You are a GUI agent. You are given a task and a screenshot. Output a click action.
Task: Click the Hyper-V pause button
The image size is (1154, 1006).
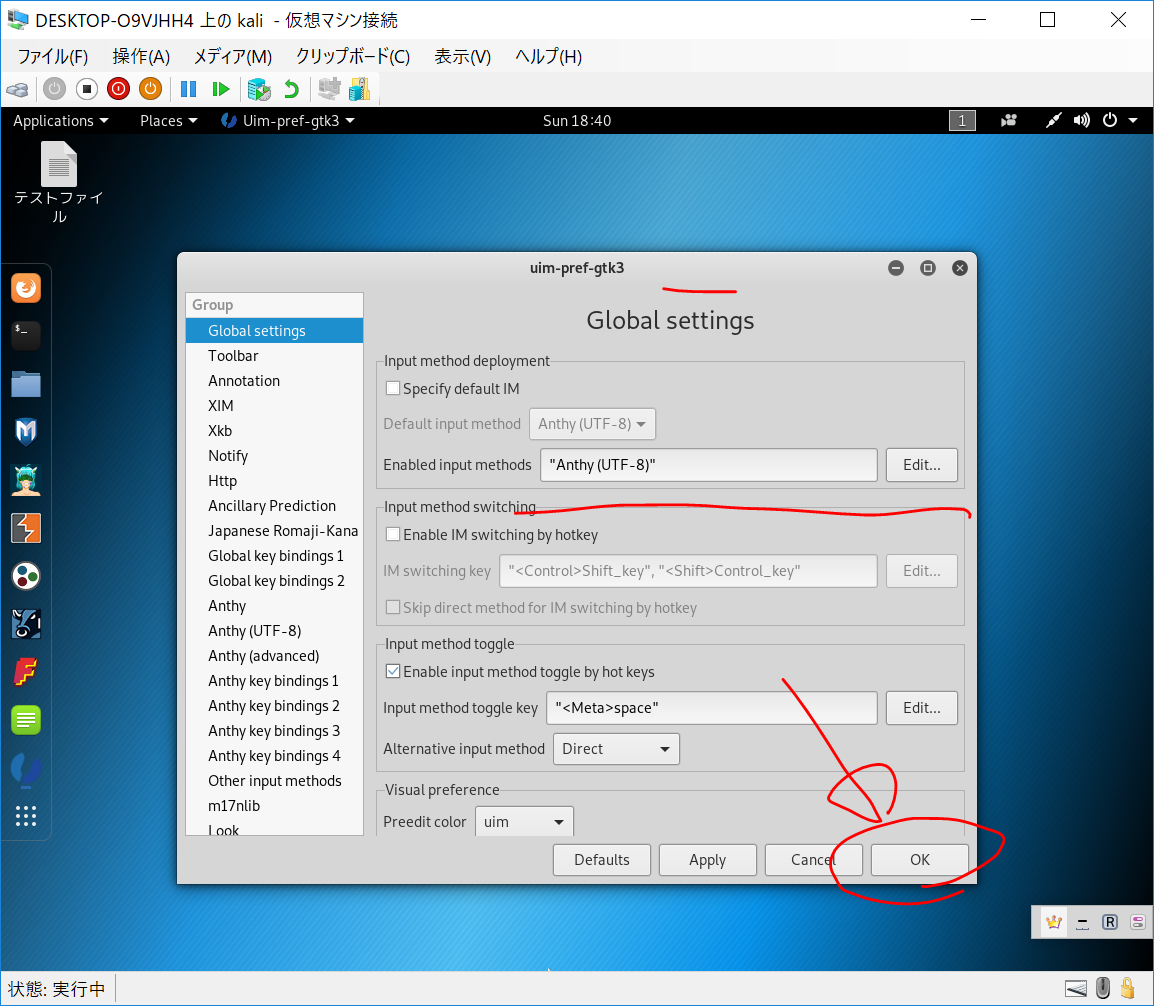[188, 89]
